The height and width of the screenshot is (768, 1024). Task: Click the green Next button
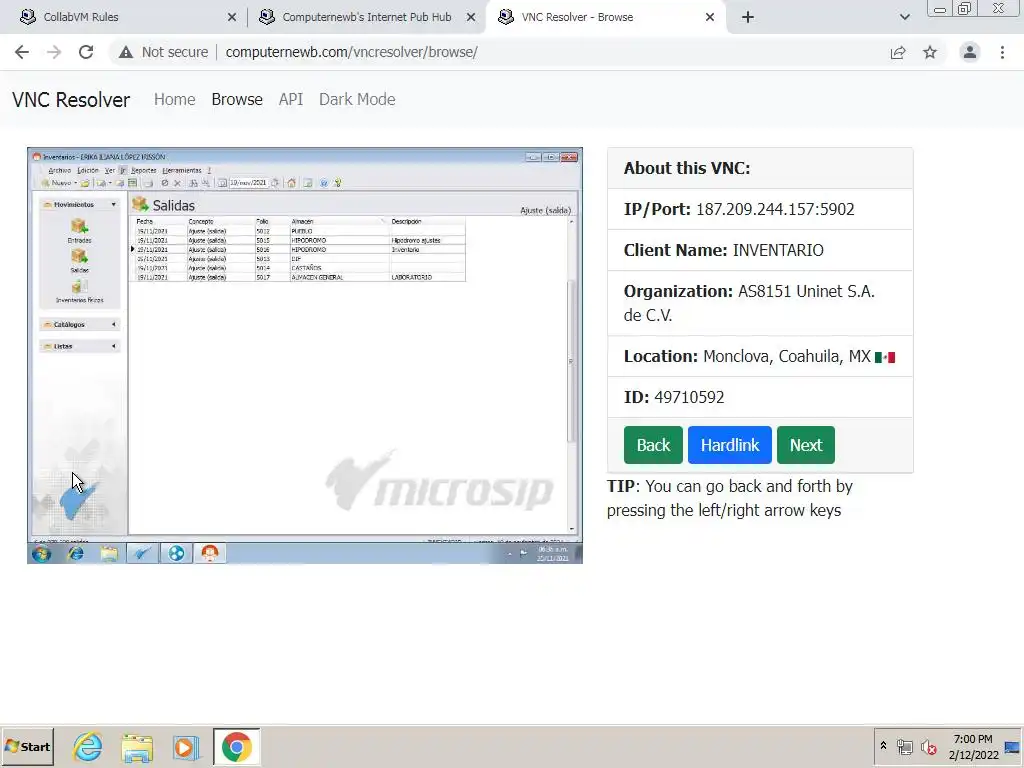pyautogui.click(x=806, y=445)
